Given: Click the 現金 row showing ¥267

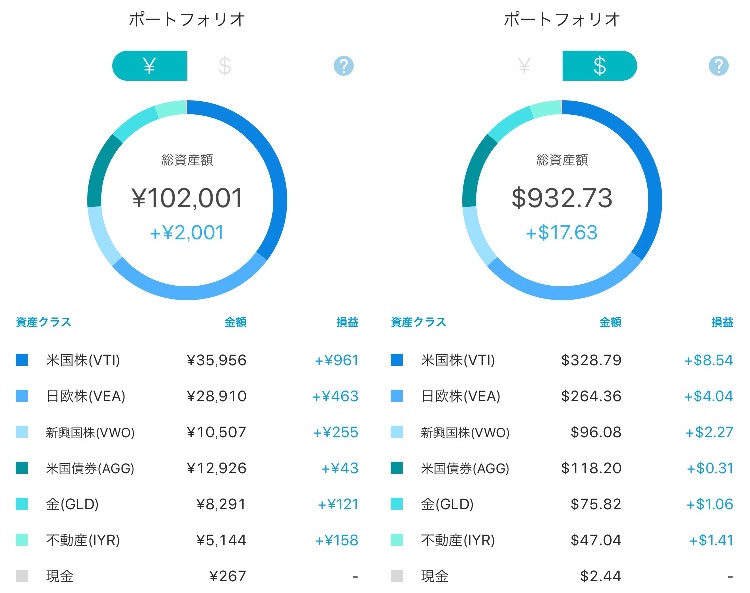Looking at the screenshot, I should 187,576.
